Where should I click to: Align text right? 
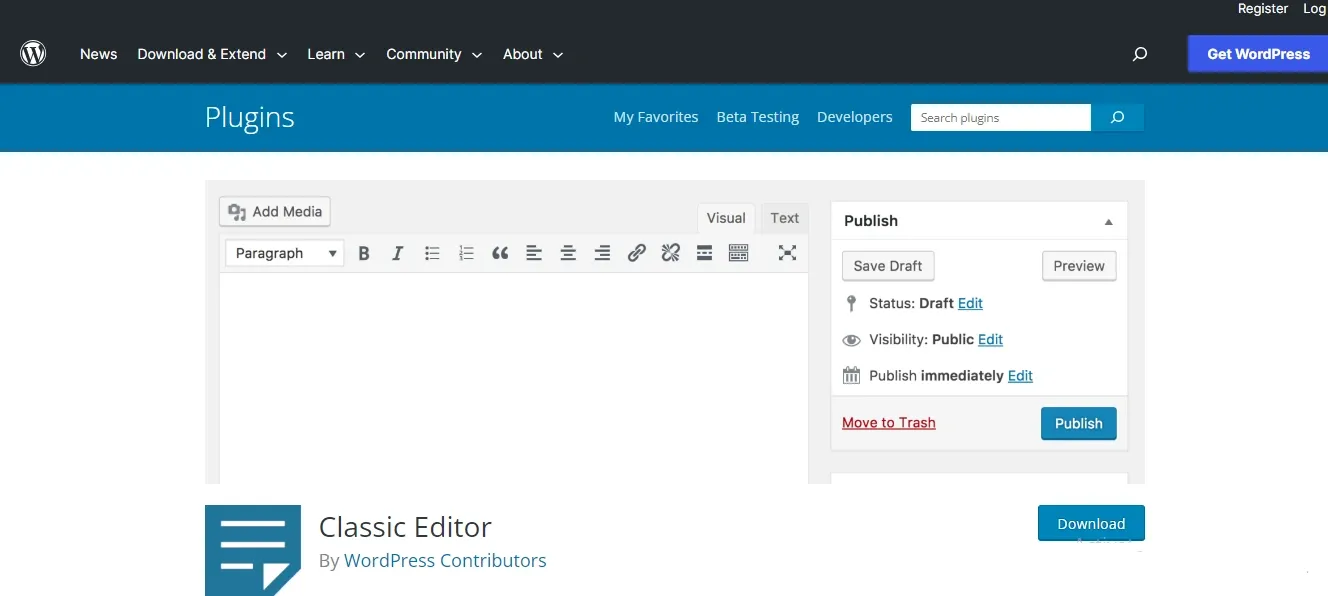pyautogui.click(x=602, y=253)
